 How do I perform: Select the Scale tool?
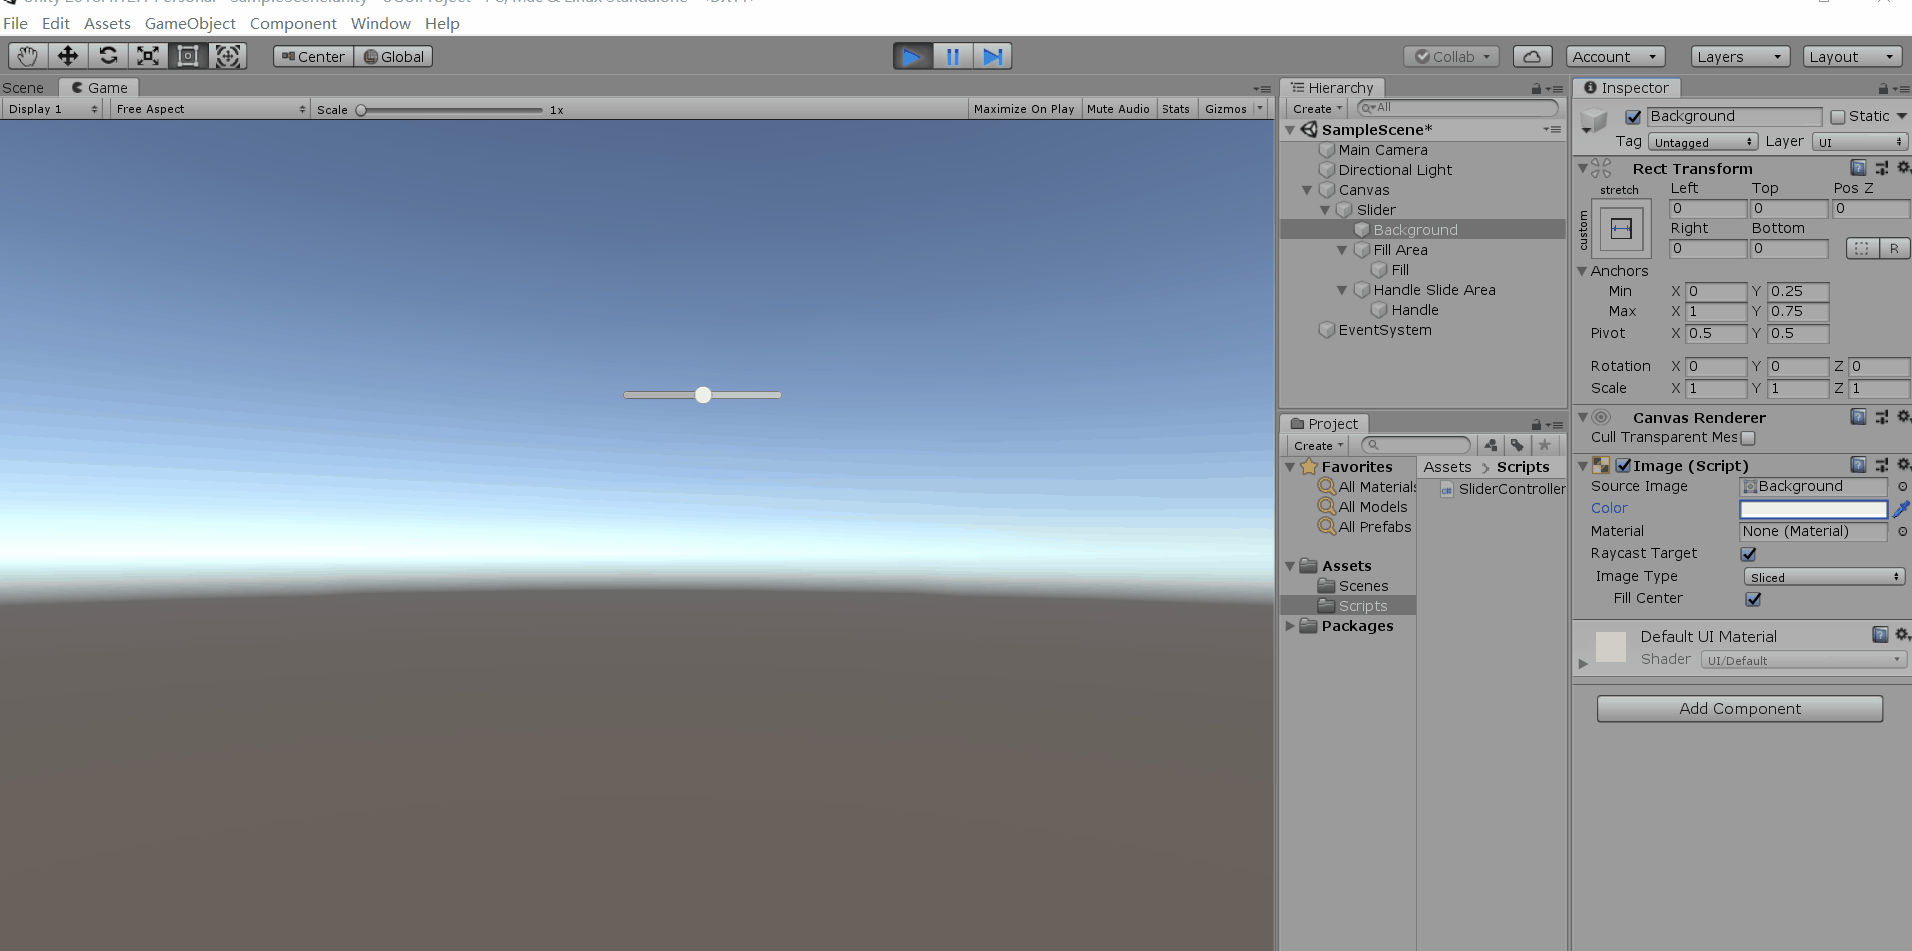pyautogui.click(x=148, y=56)
